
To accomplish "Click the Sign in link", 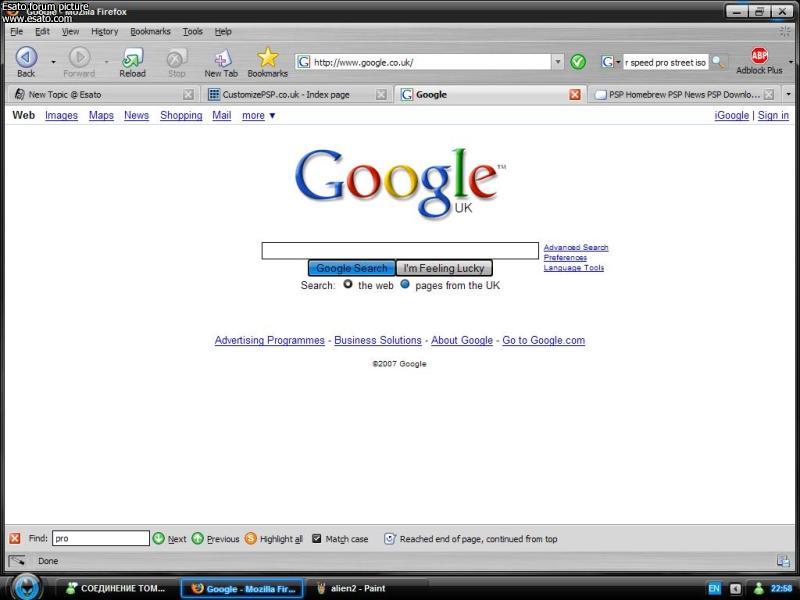I will 773,115.
